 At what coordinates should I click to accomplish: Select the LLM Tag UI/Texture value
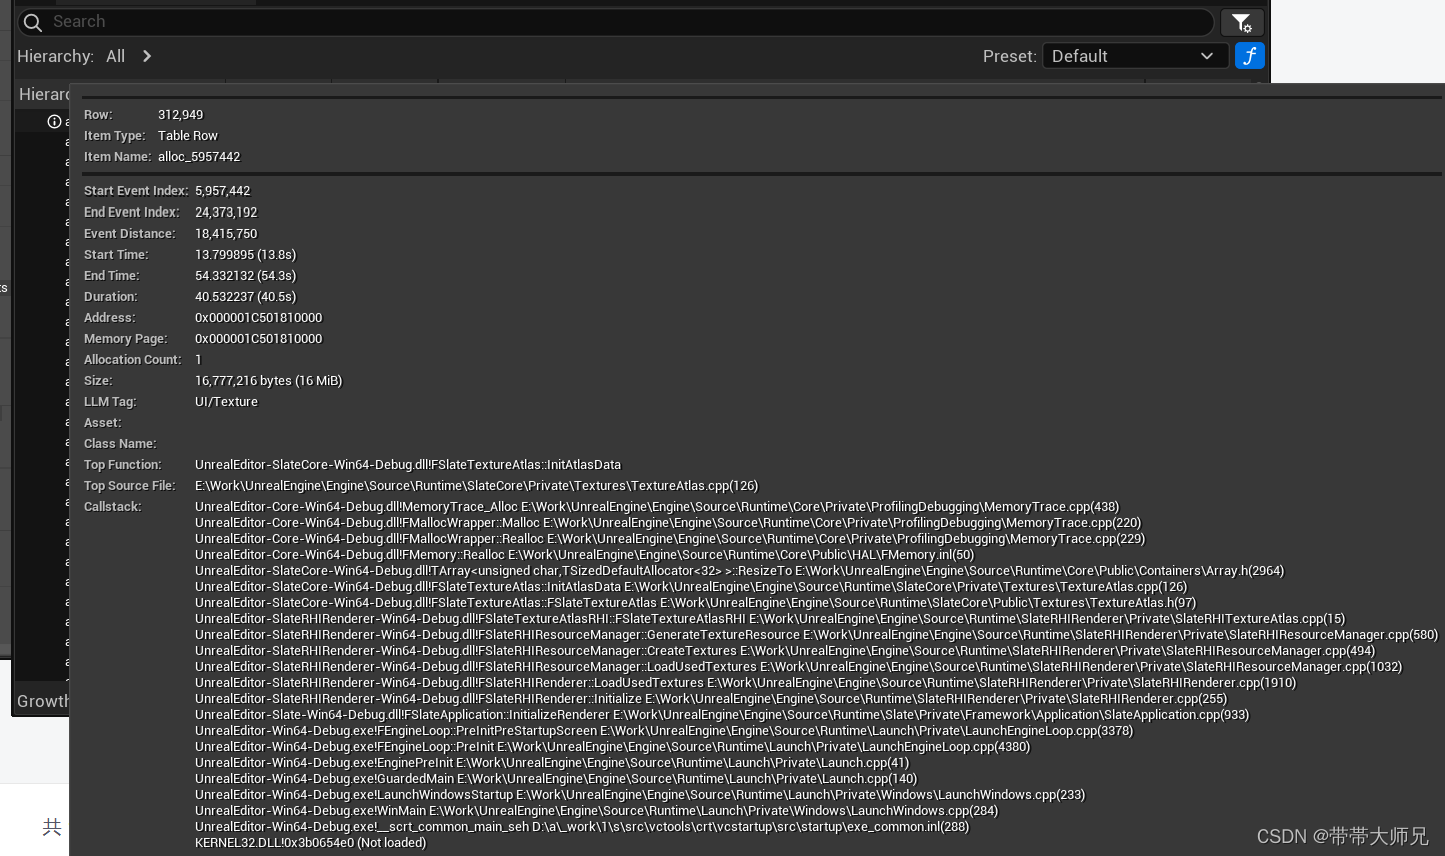coord(226,402)
